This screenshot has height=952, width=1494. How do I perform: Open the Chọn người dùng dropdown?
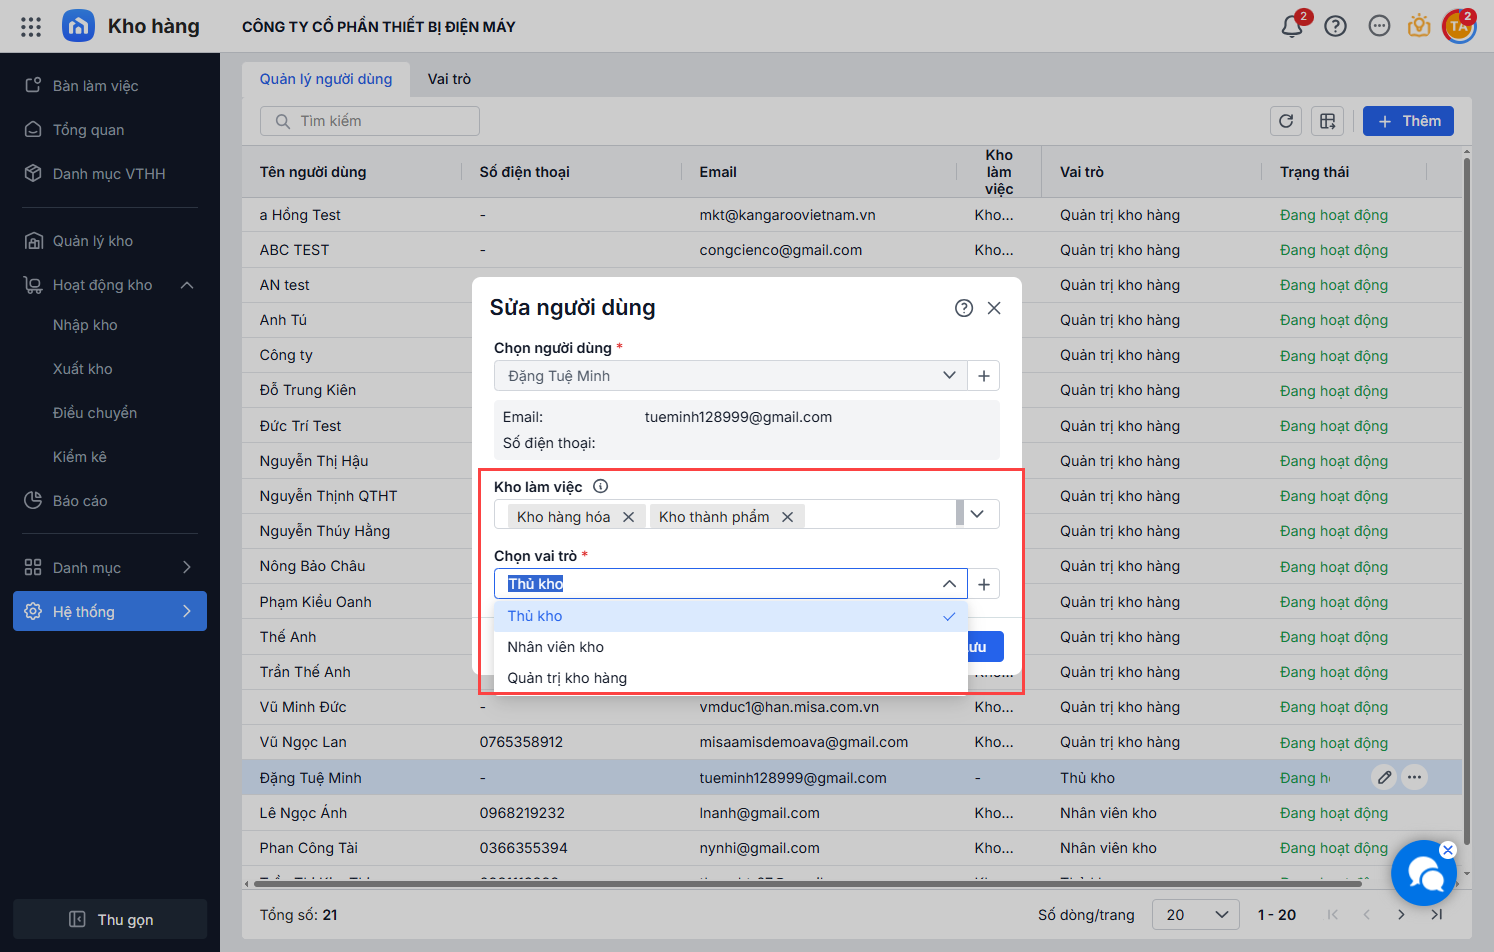(x=948, y=376)
